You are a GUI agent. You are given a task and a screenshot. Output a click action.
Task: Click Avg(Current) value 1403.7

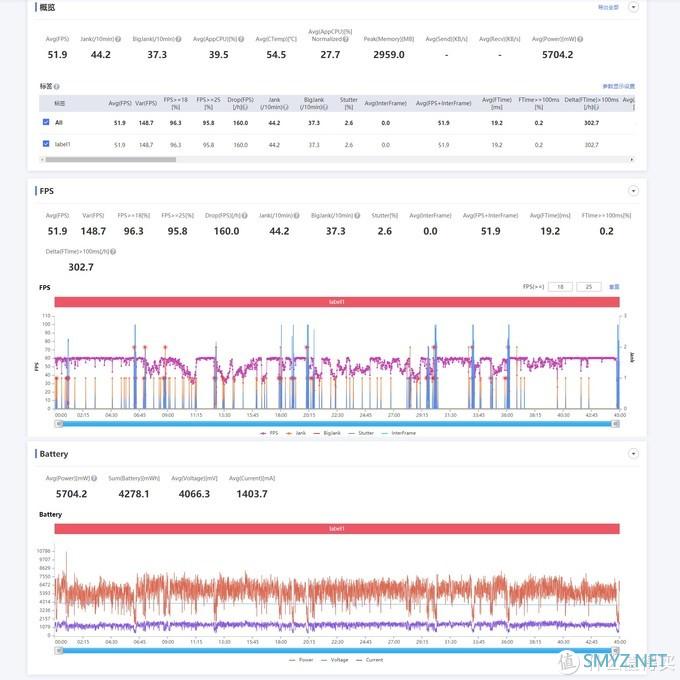252,494
